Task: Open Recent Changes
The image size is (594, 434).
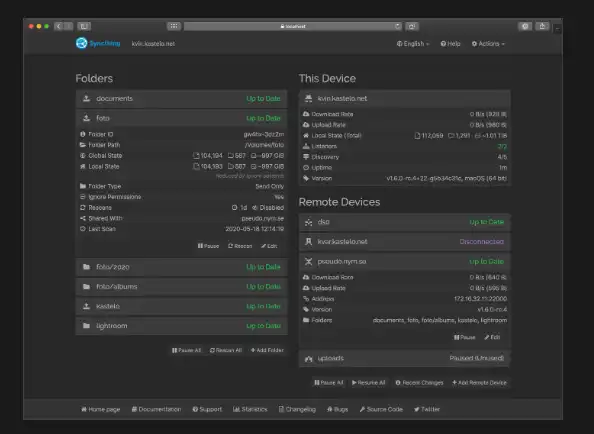Action: pyautogui.click(x=419, y=383)
